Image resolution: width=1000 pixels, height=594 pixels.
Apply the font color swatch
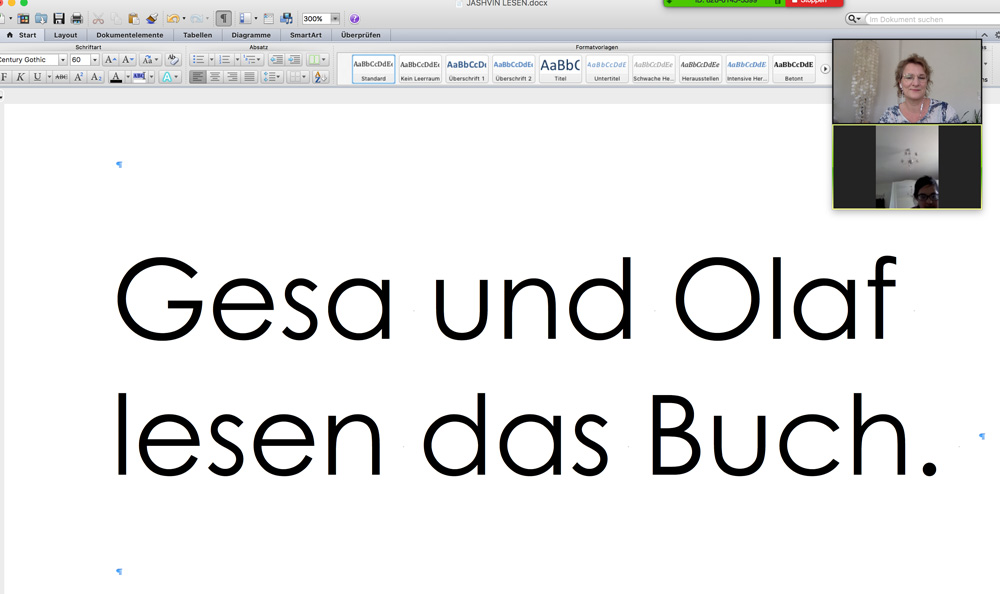click(115, 77)
